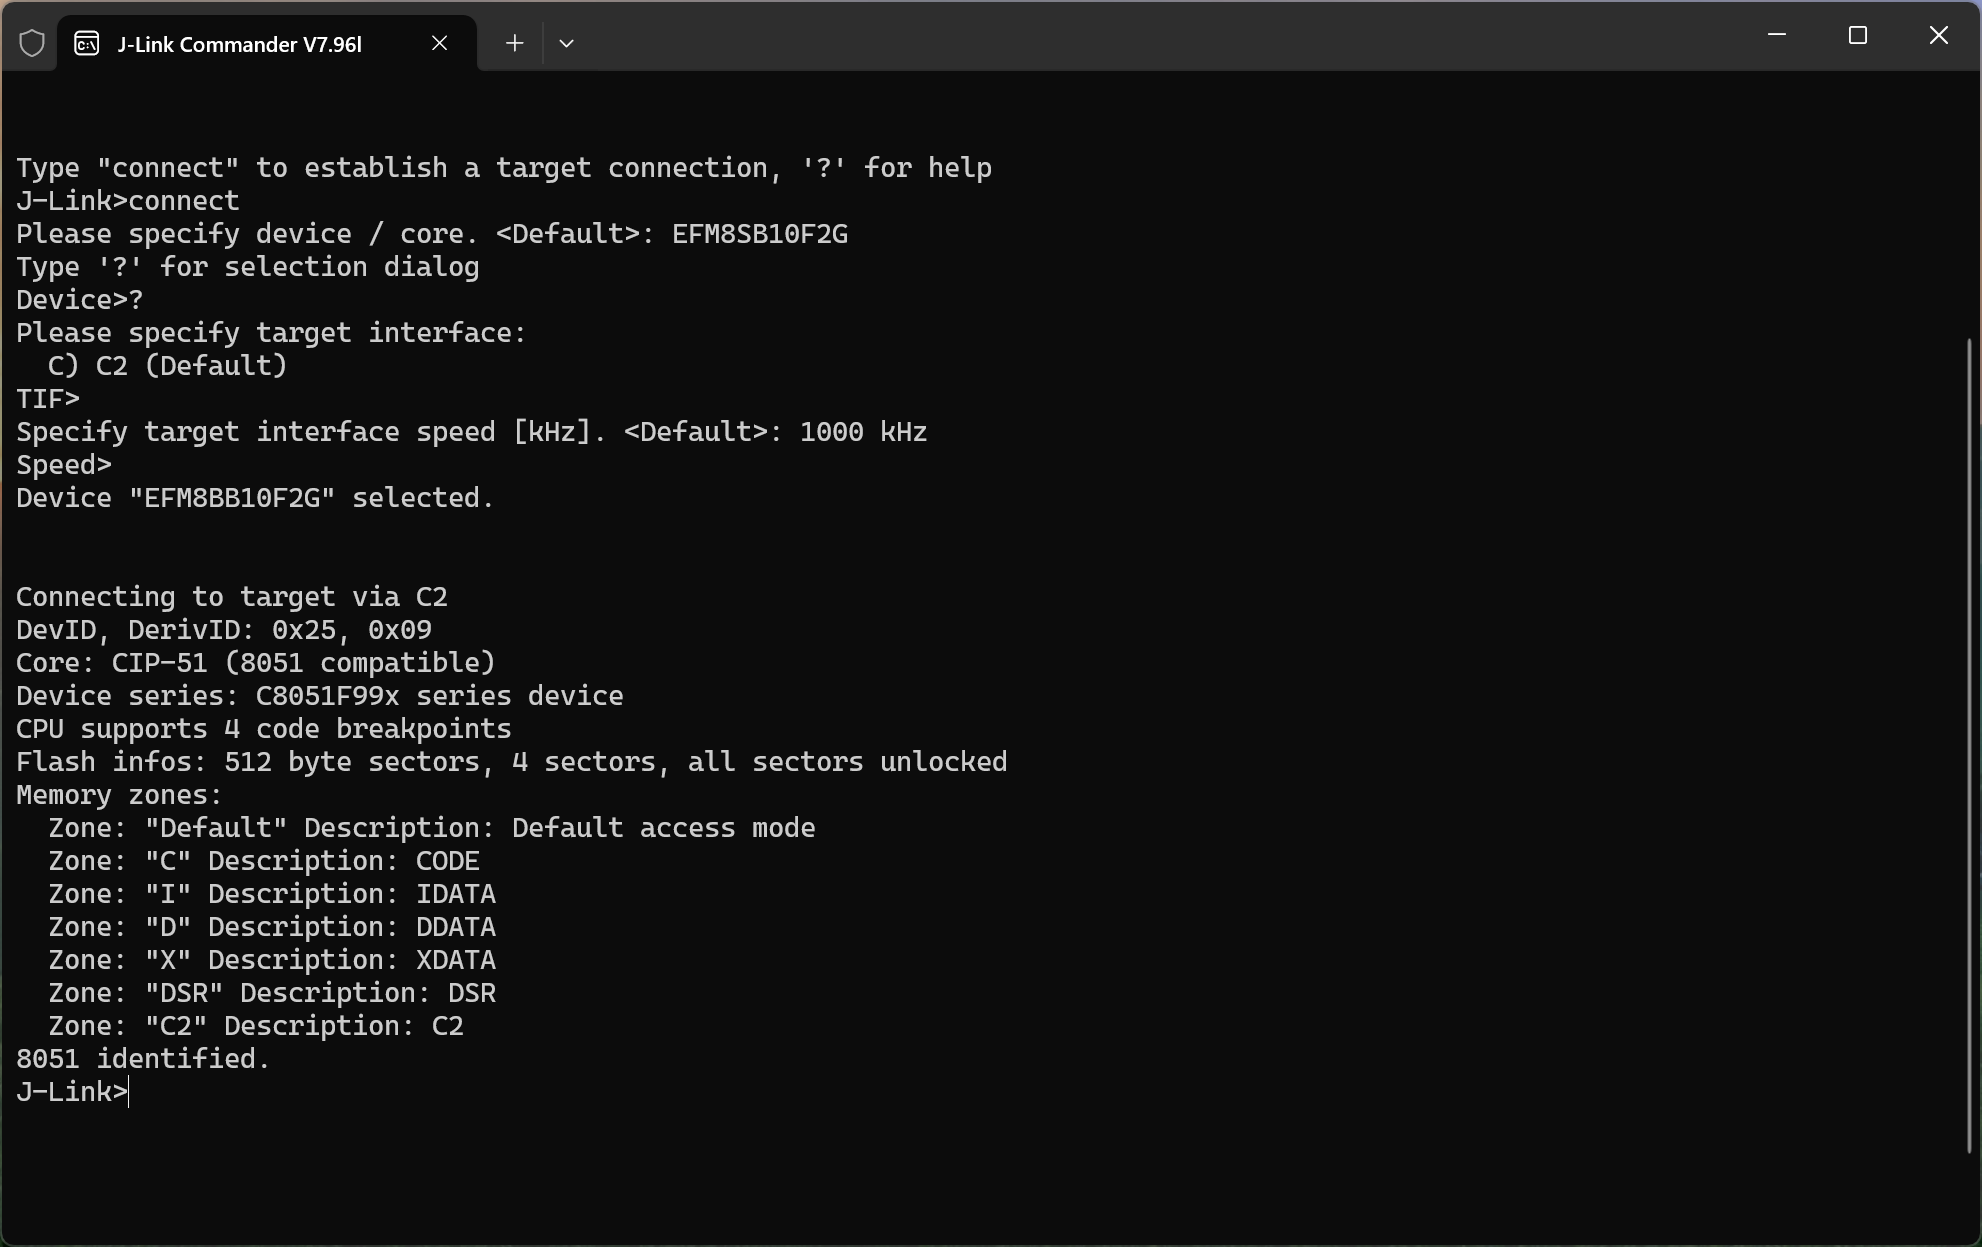Maximize the terminal window
The height and width of the screenshot is (1247, 1982).
click(x=1858, y=35)
